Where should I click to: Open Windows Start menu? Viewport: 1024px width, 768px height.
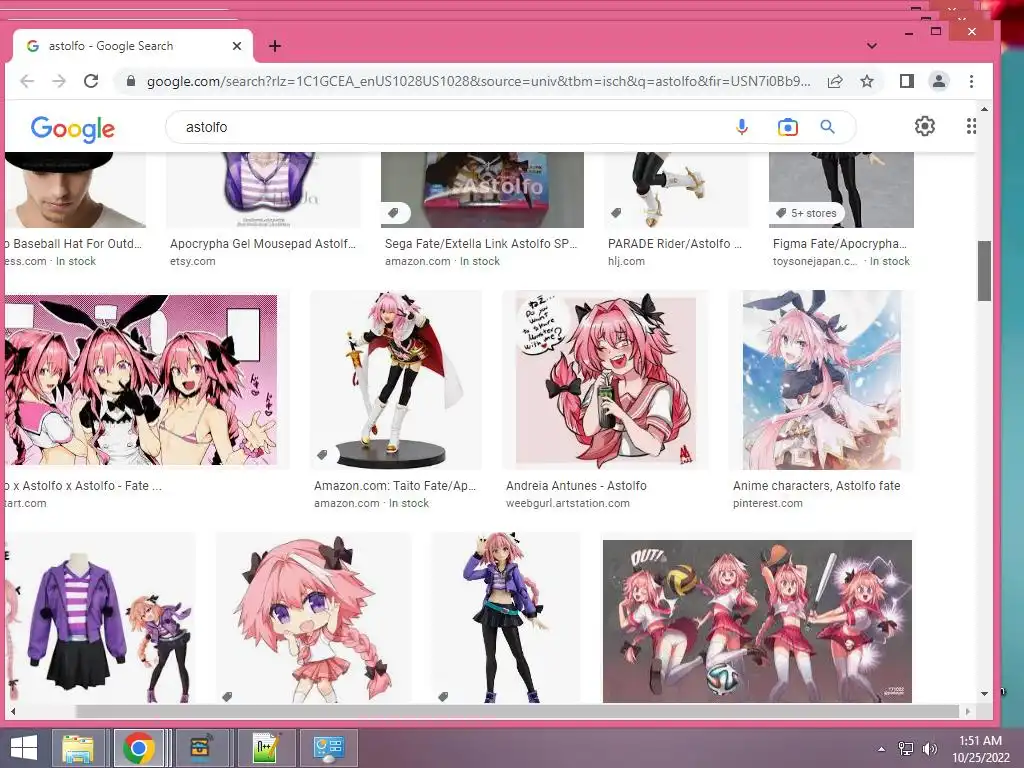pos(24,748)
